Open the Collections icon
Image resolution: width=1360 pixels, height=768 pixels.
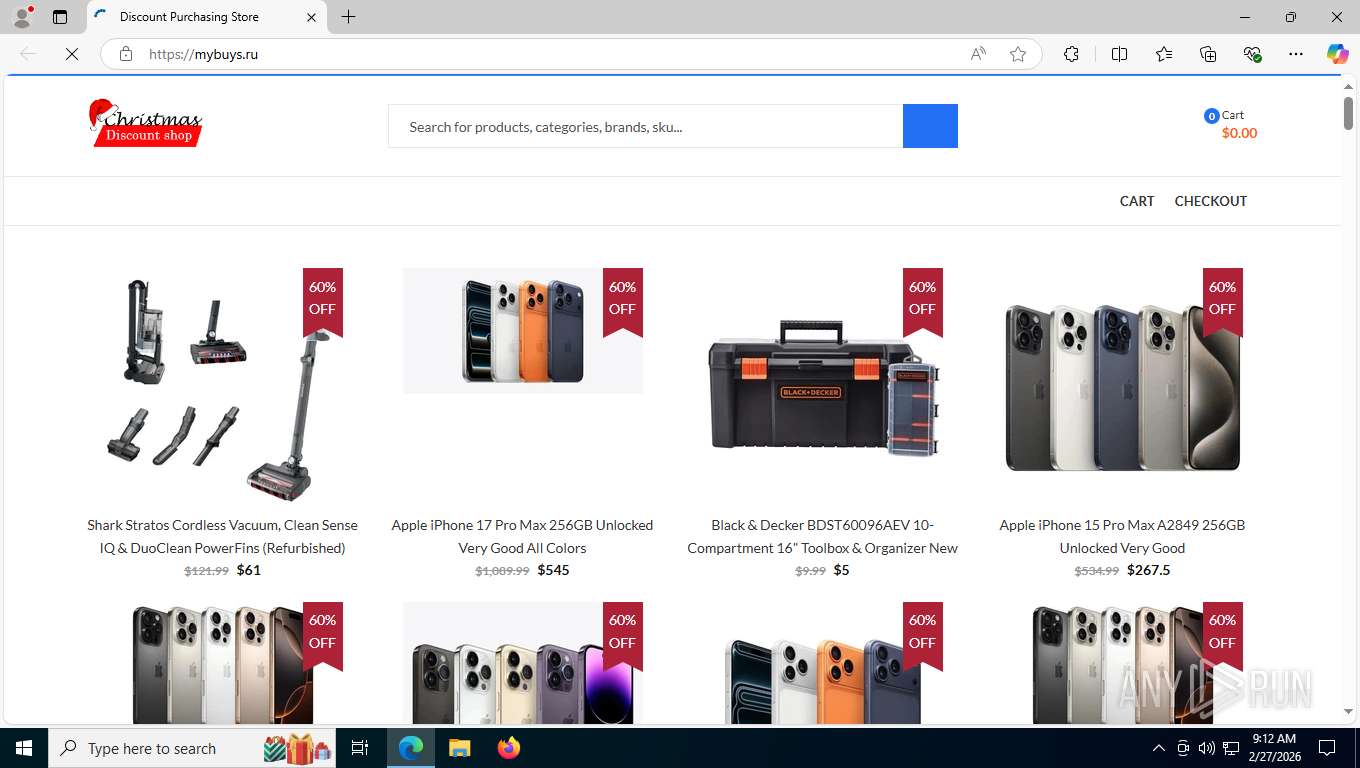1208,54
